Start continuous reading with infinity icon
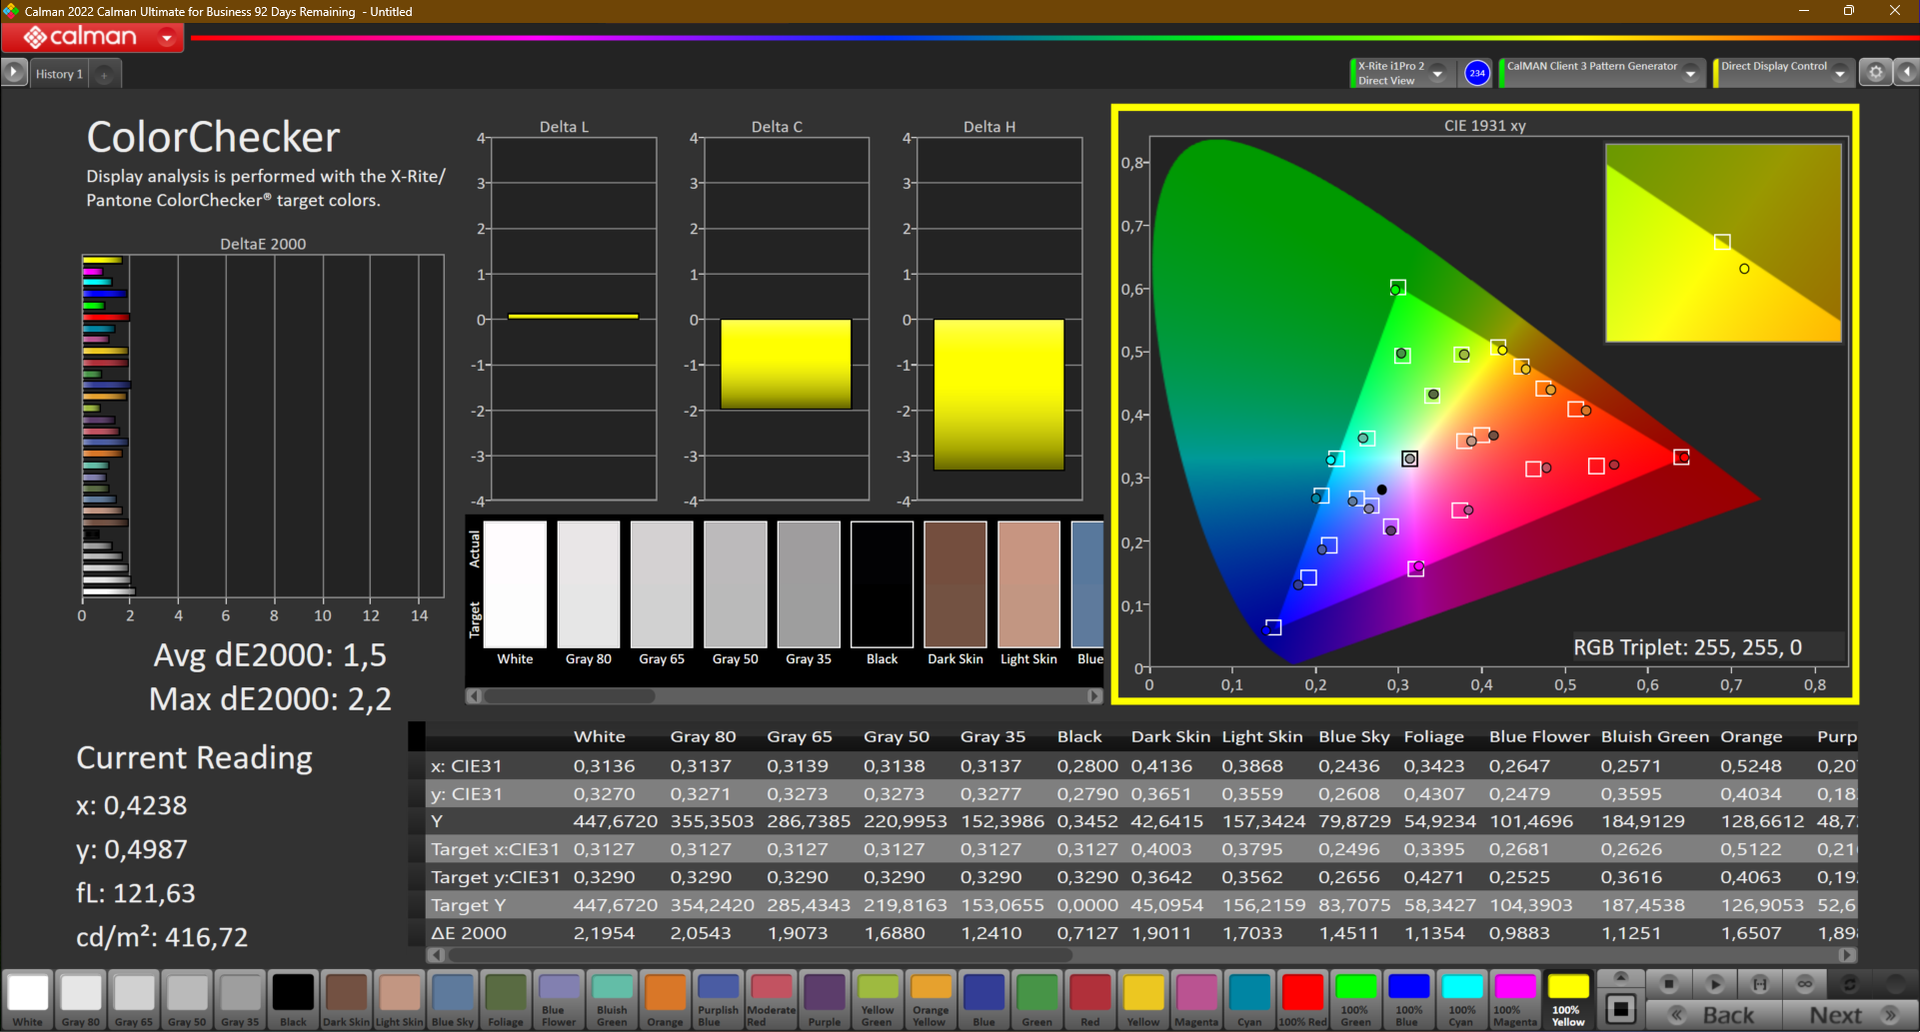1920x1032 pixels. pos(1804,984)
